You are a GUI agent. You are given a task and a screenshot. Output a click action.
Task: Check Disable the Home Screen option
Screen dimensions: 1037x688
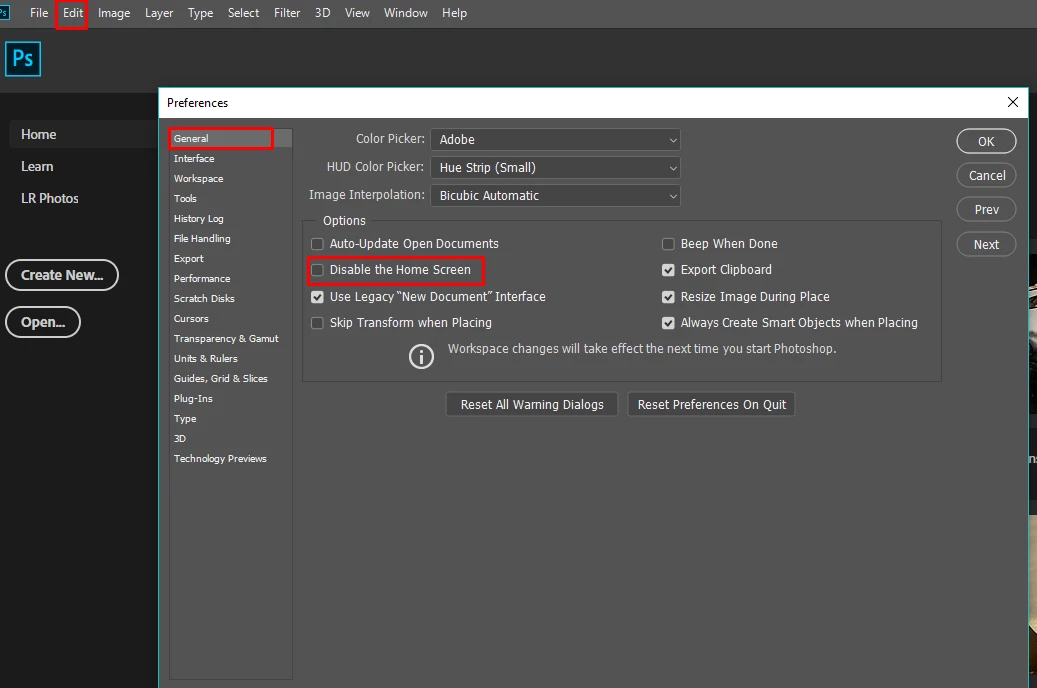(x=317, y=270)
